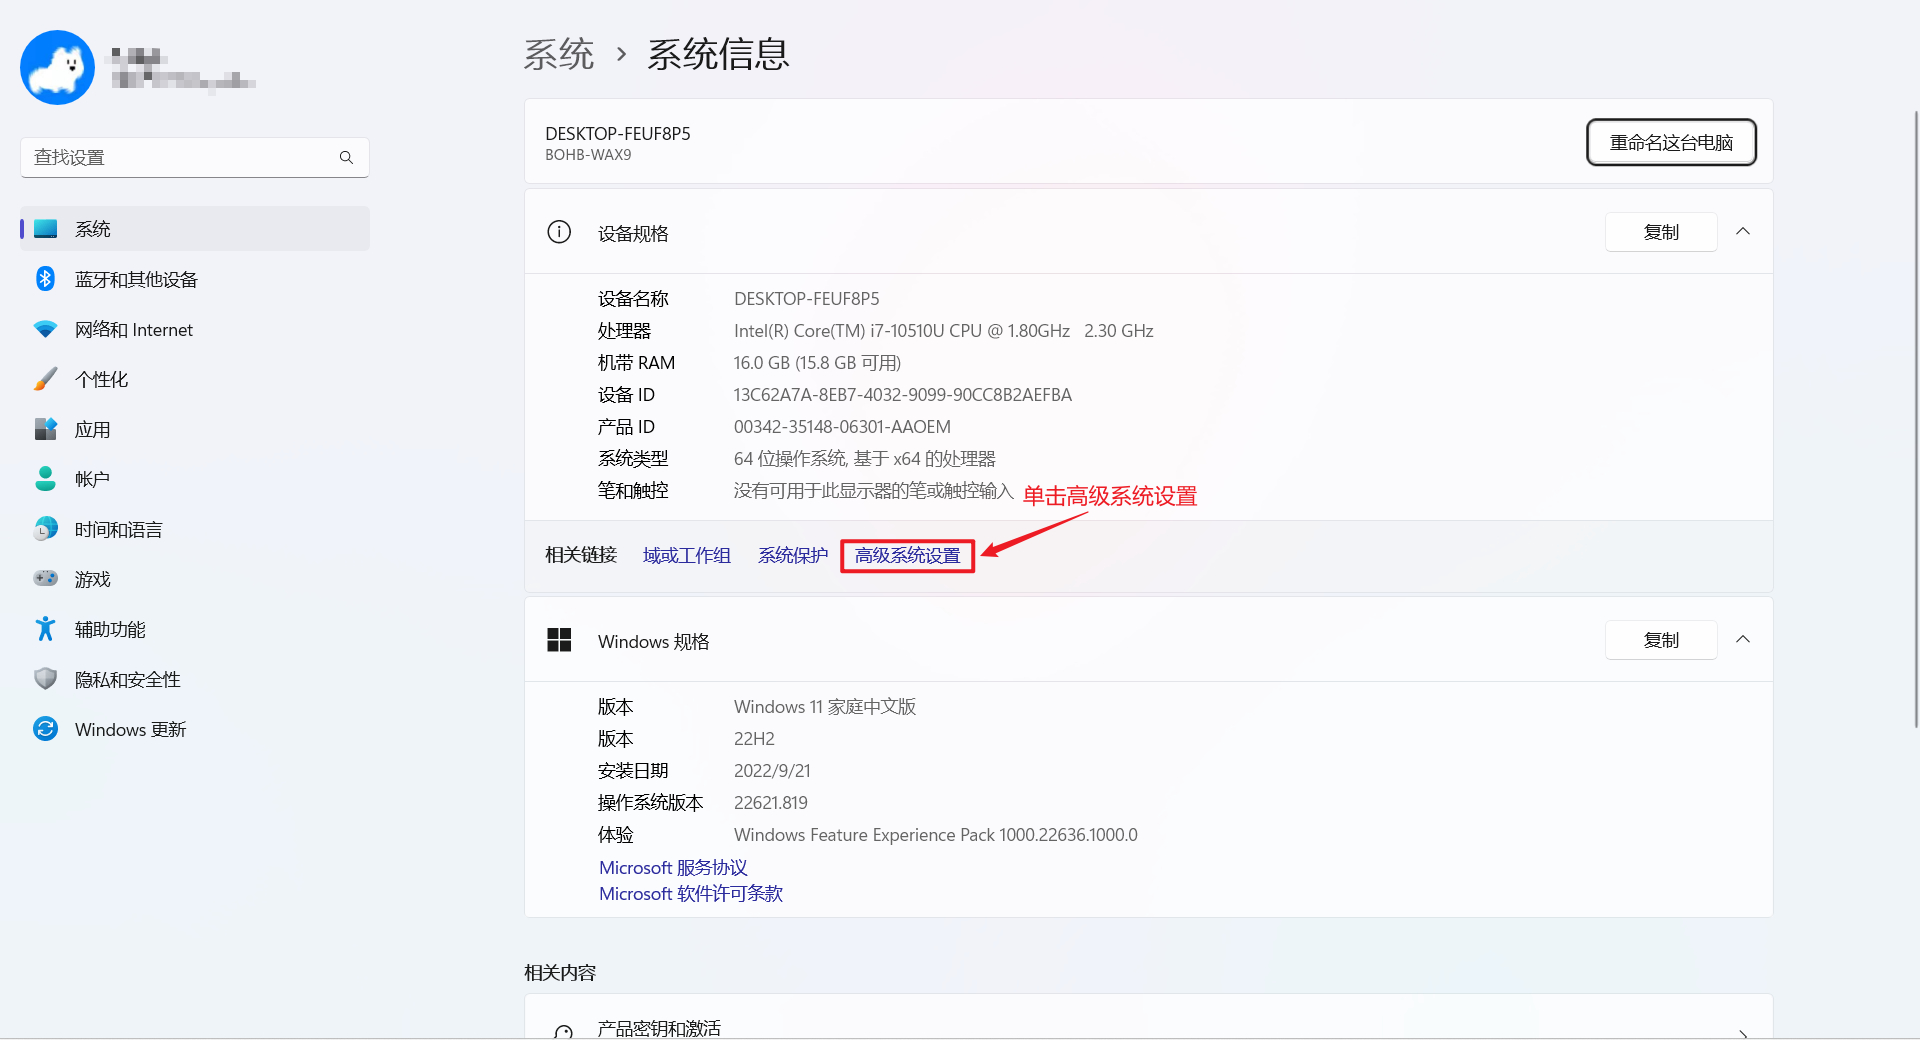
Task: Select OS build value 22621.819
Action: coord(771,803)
